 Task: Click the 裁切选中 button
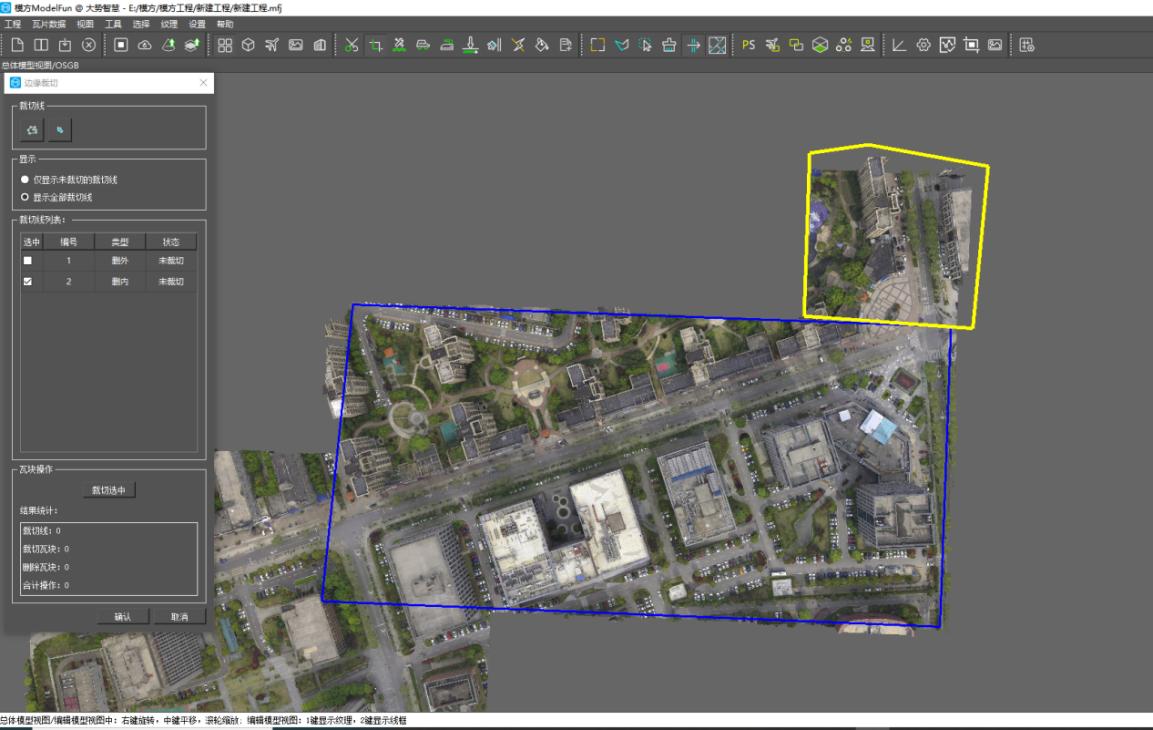tap(109, 490)
